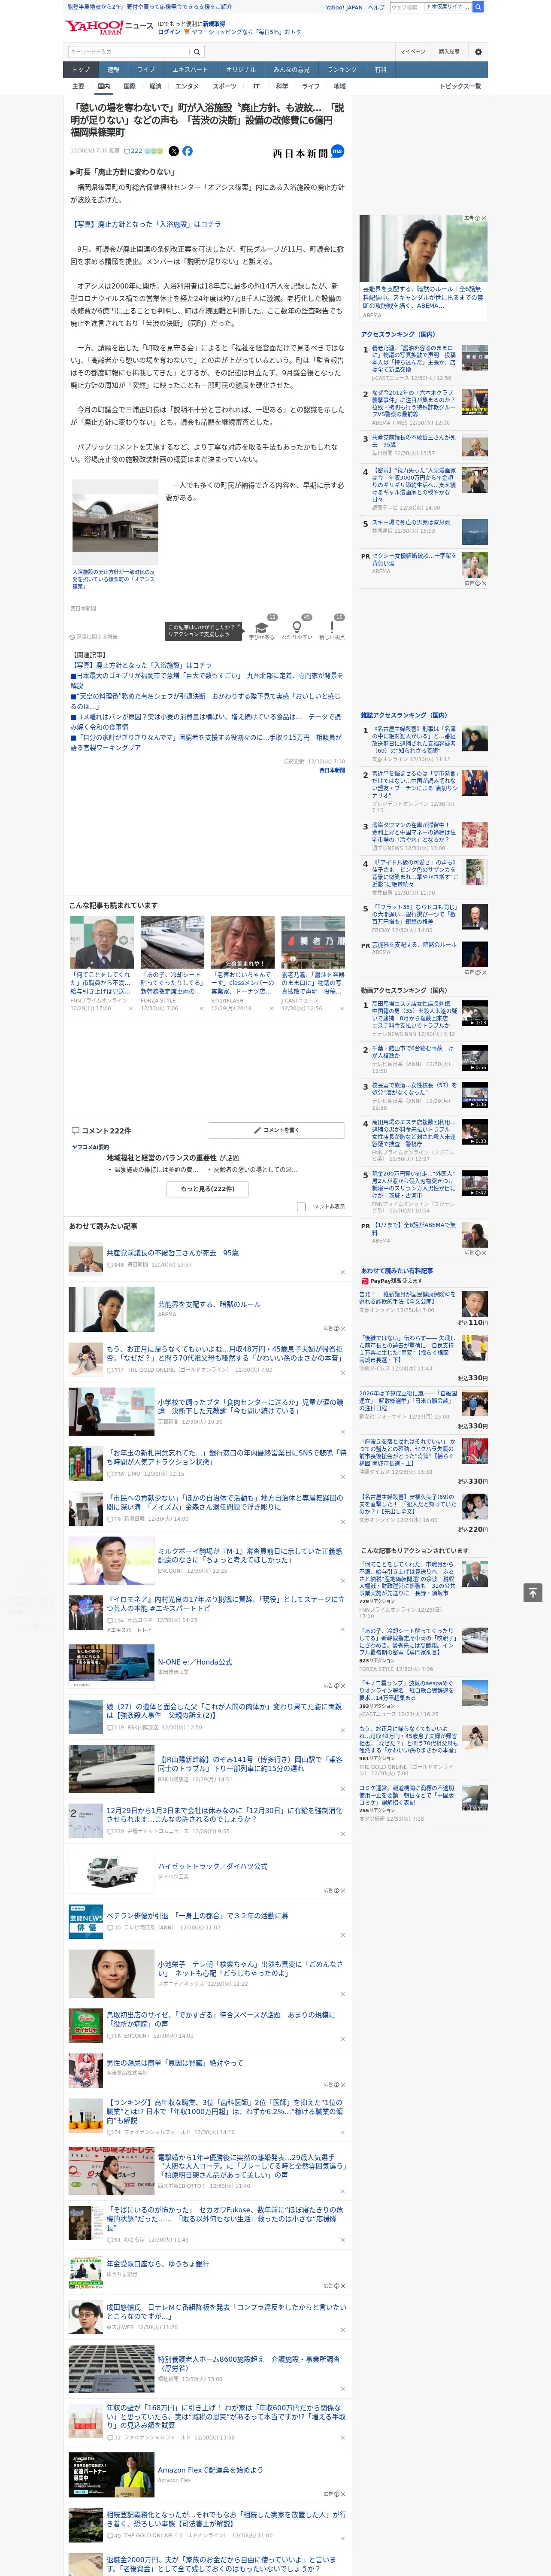This screenshot has height=2576, width=551.
Task: Open the ランキング navigation tab
Action: 342,70
